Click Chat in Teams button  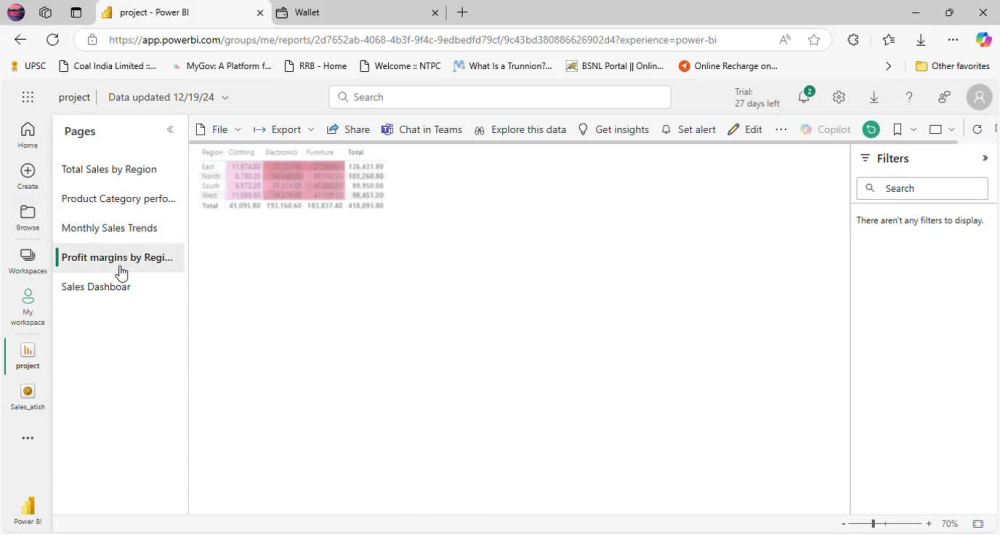pos(422,129)
